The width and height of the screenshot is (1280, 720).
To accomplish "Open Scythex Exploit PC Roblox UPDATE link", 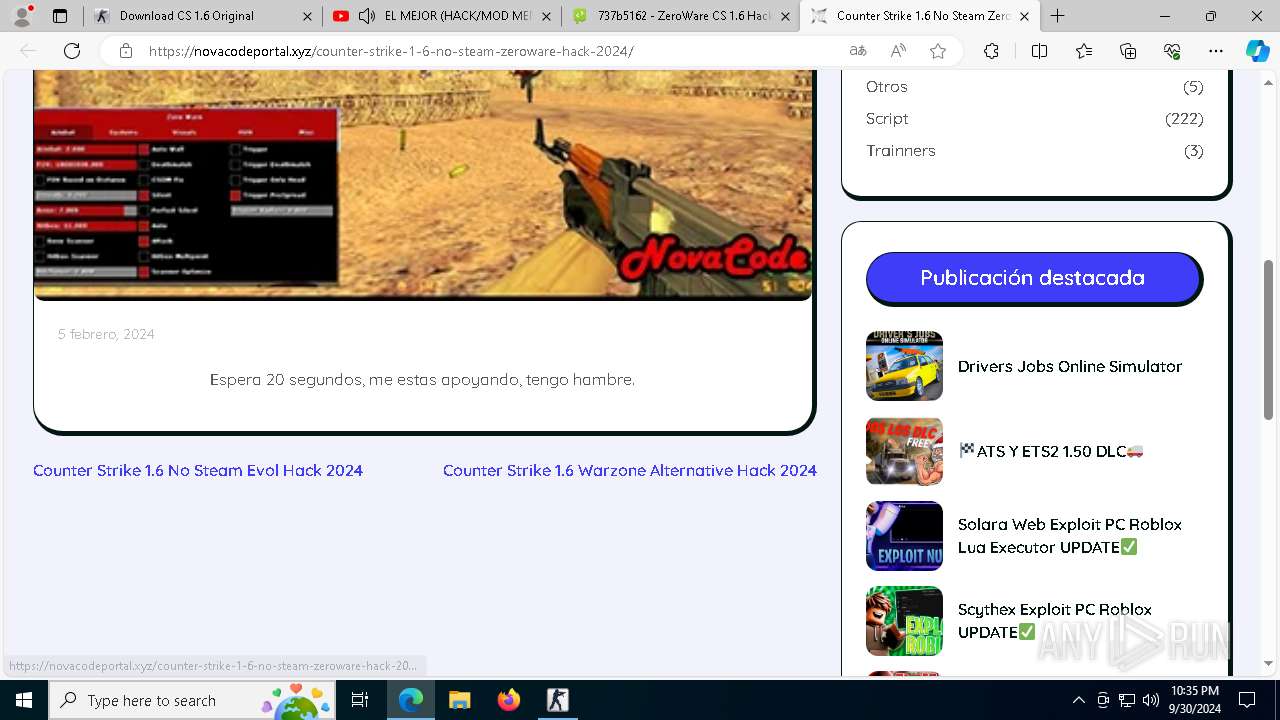I will [1055, 621].
